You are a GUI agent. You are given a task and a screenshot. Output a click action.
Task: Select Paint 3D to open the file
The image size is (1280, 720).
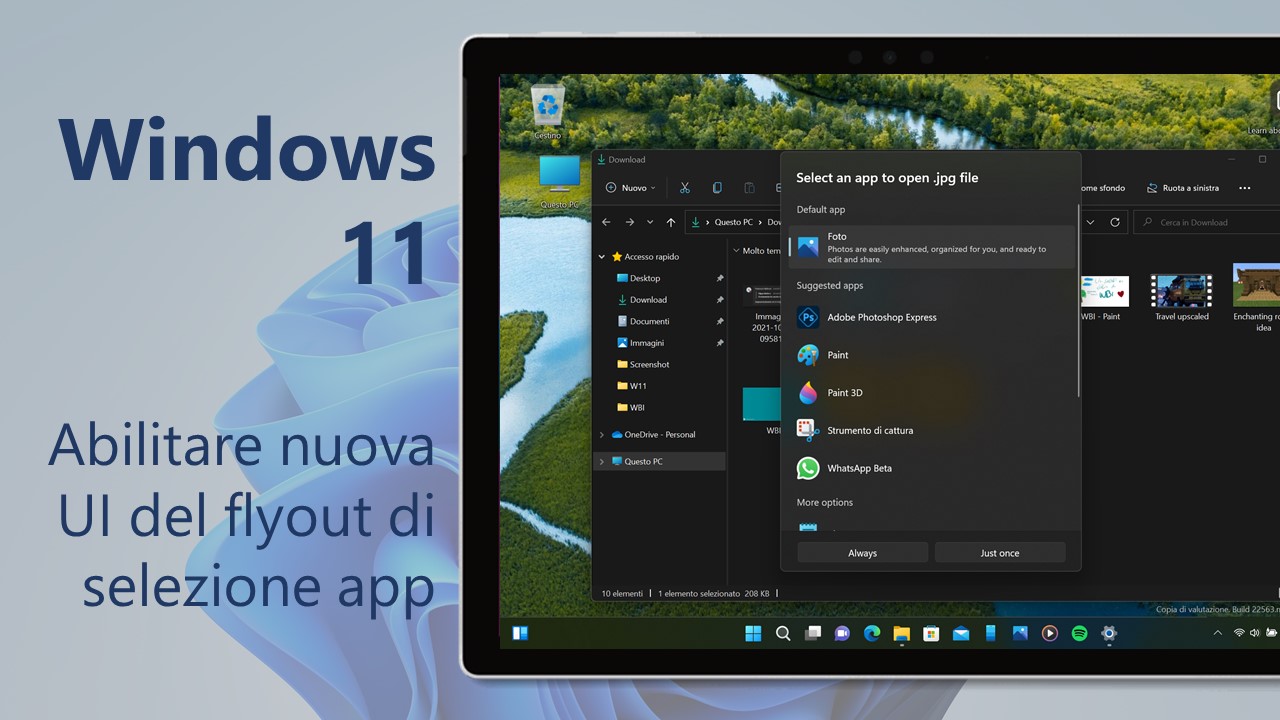pos(931,393)
